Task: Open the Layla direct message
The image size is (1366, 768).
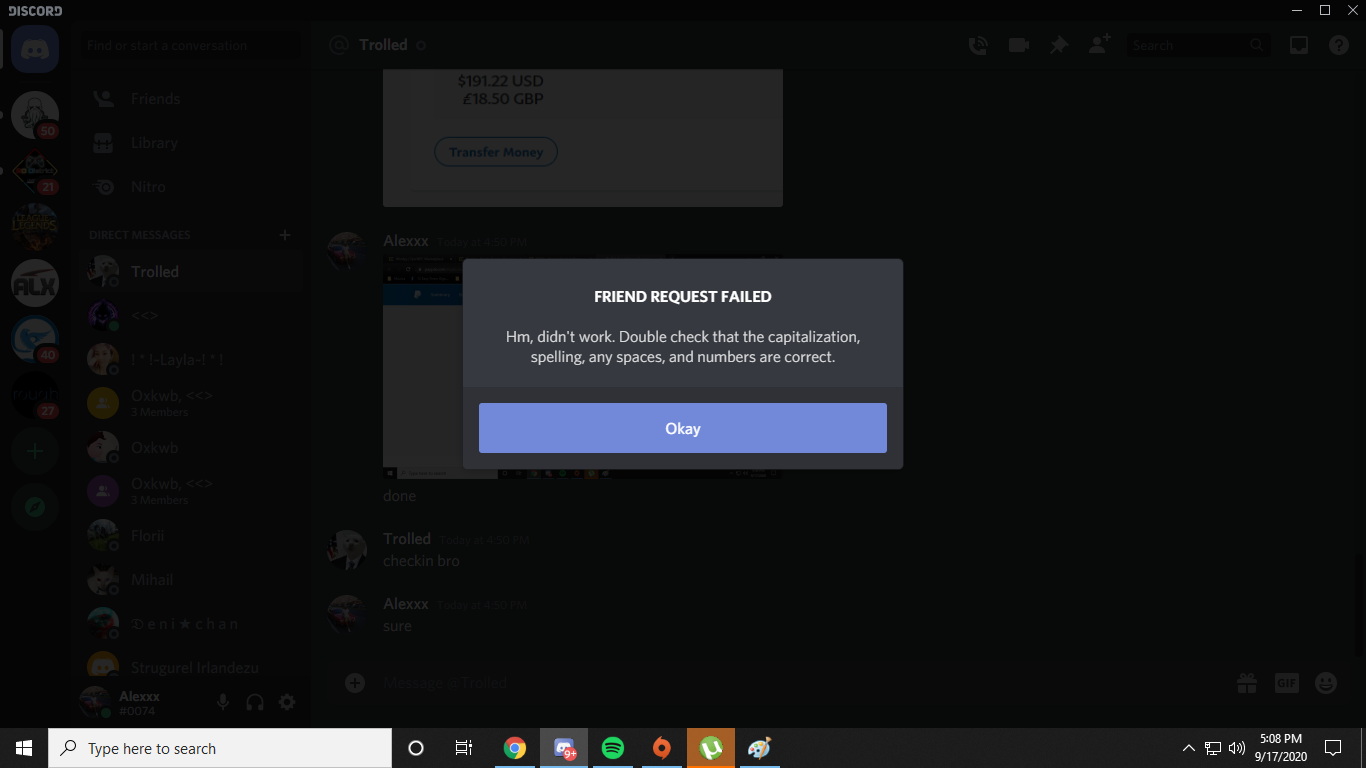Action: 192,359
